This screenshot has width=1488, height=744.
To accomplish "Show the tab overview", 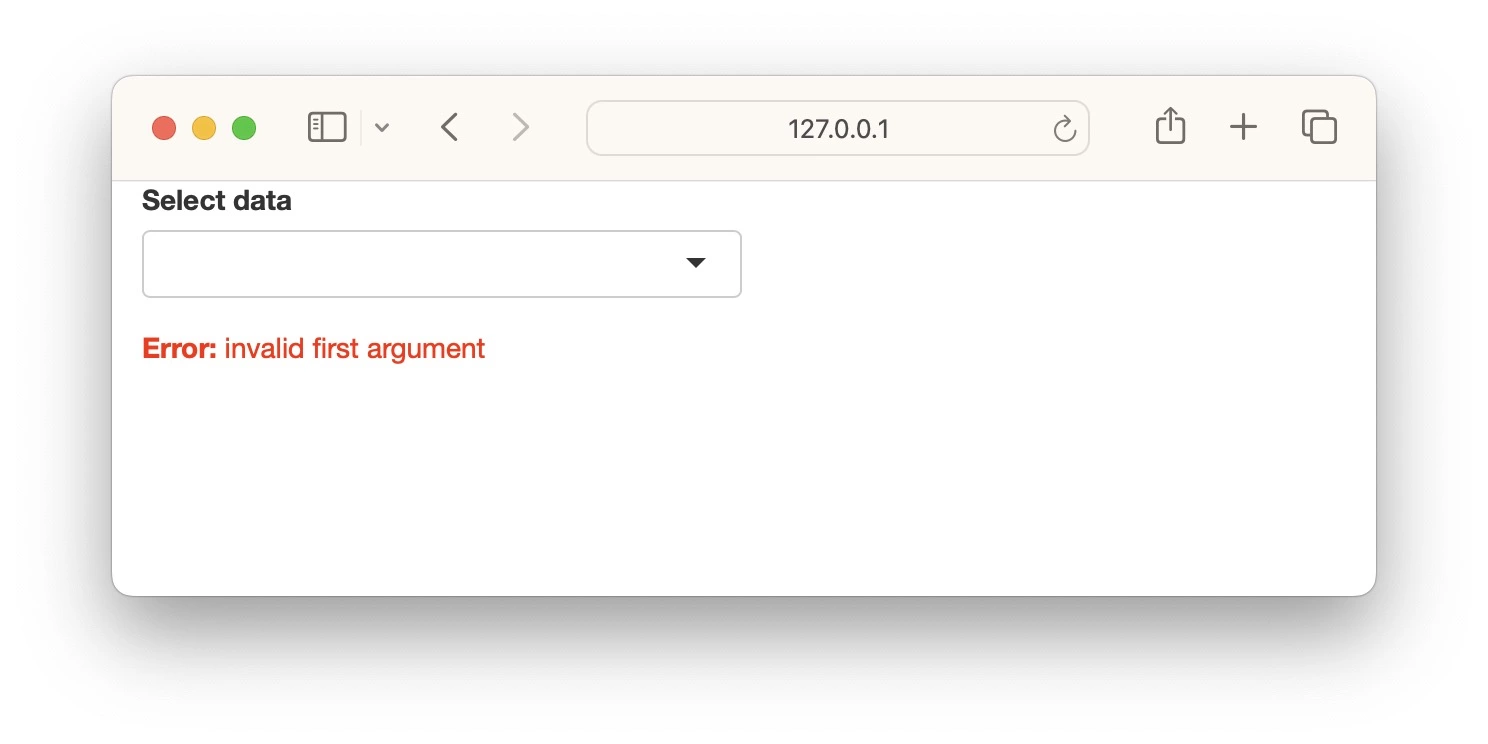I will 1319,127.
